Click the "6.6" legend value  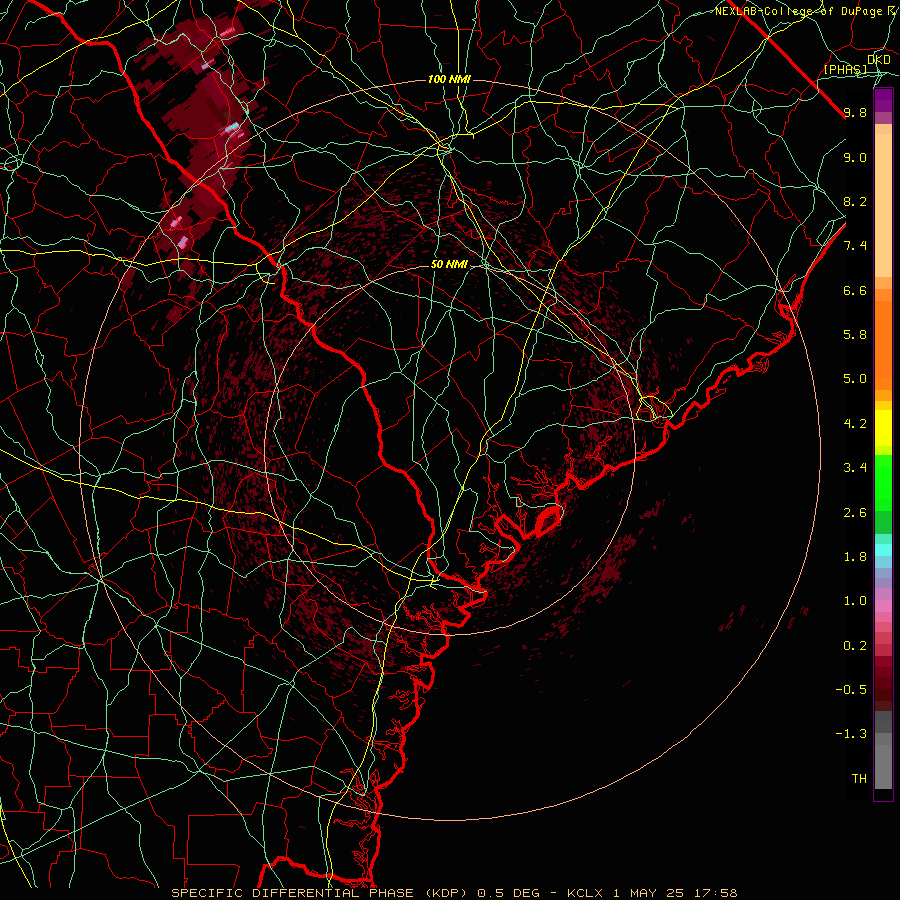(855, 290)
